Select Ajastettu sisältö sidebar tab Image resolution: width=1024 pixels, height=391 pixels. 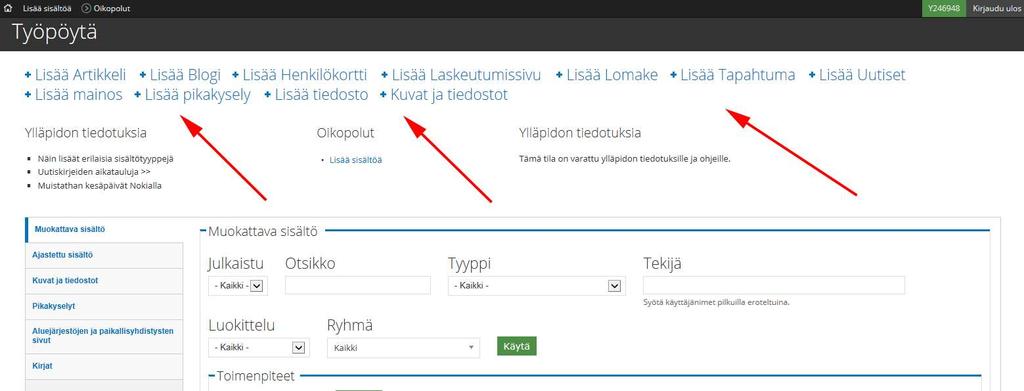104,255
